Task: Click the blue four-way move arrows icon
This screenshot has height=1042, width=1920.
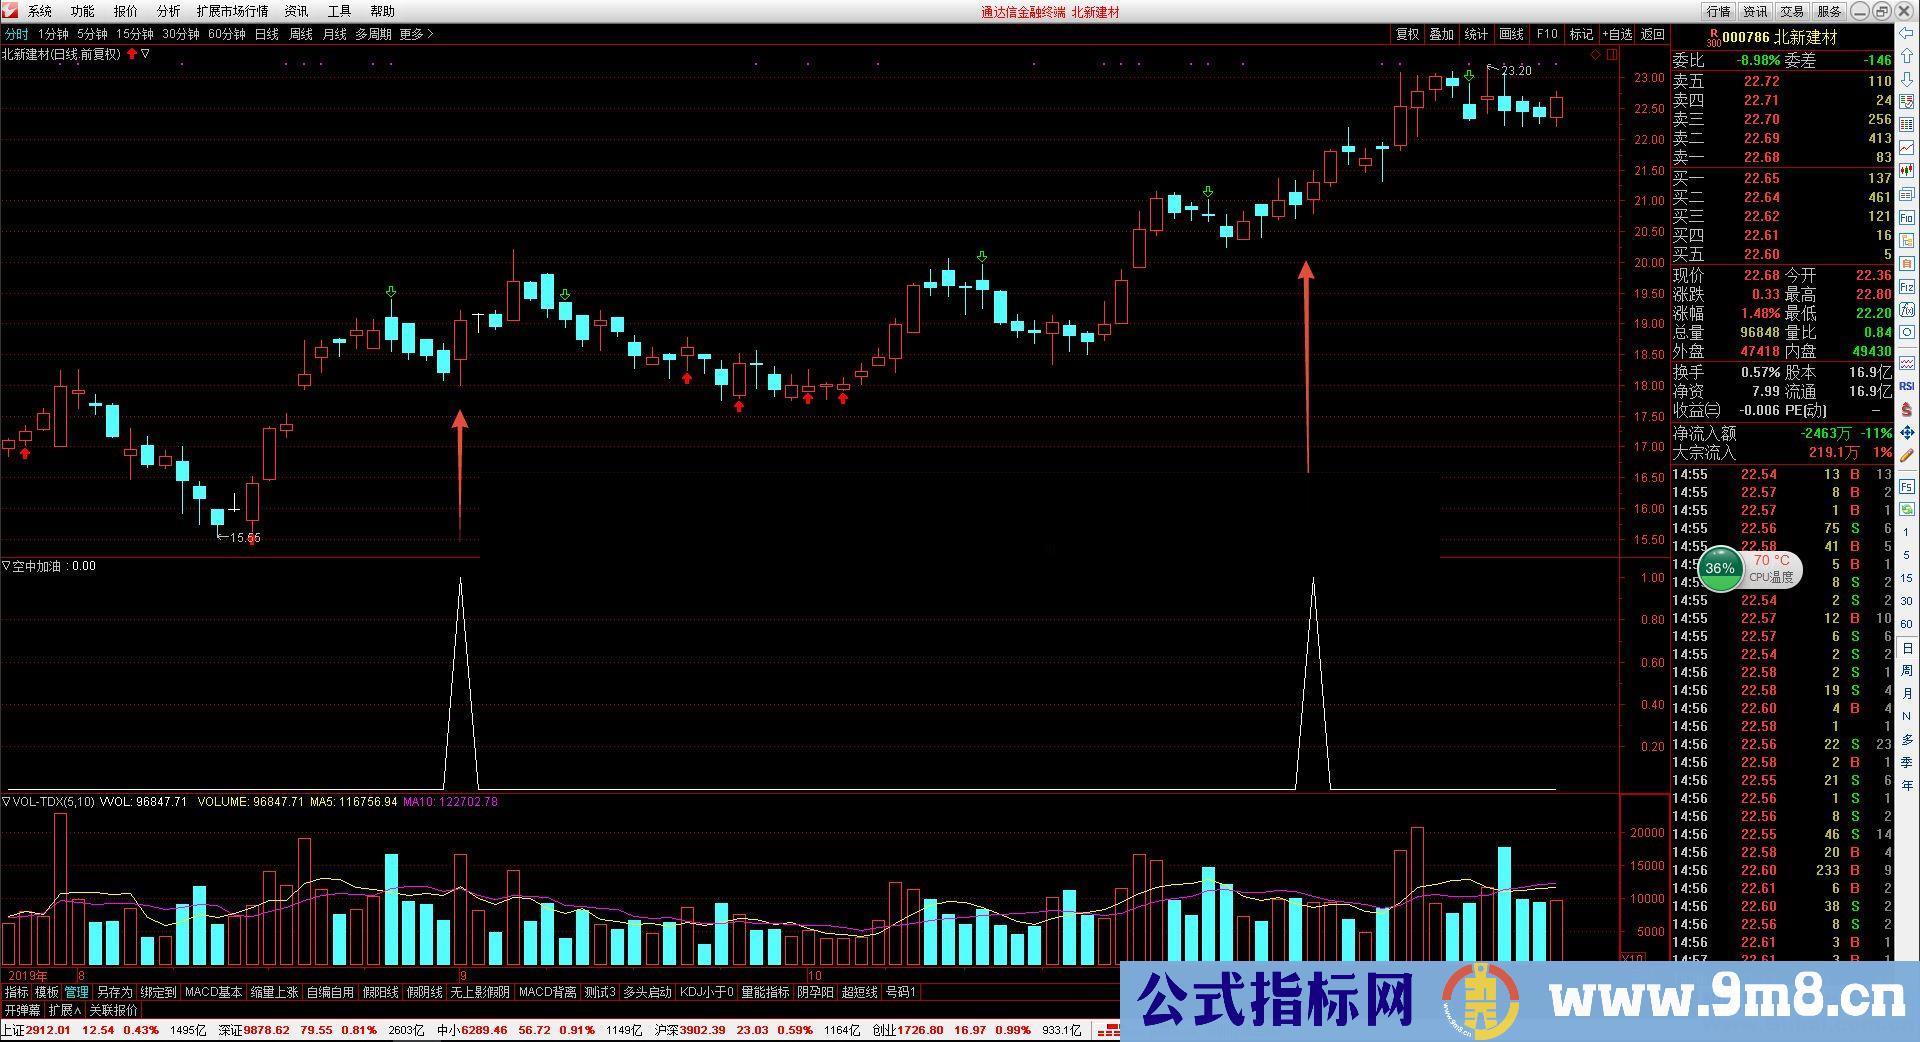Action: 1907,433
